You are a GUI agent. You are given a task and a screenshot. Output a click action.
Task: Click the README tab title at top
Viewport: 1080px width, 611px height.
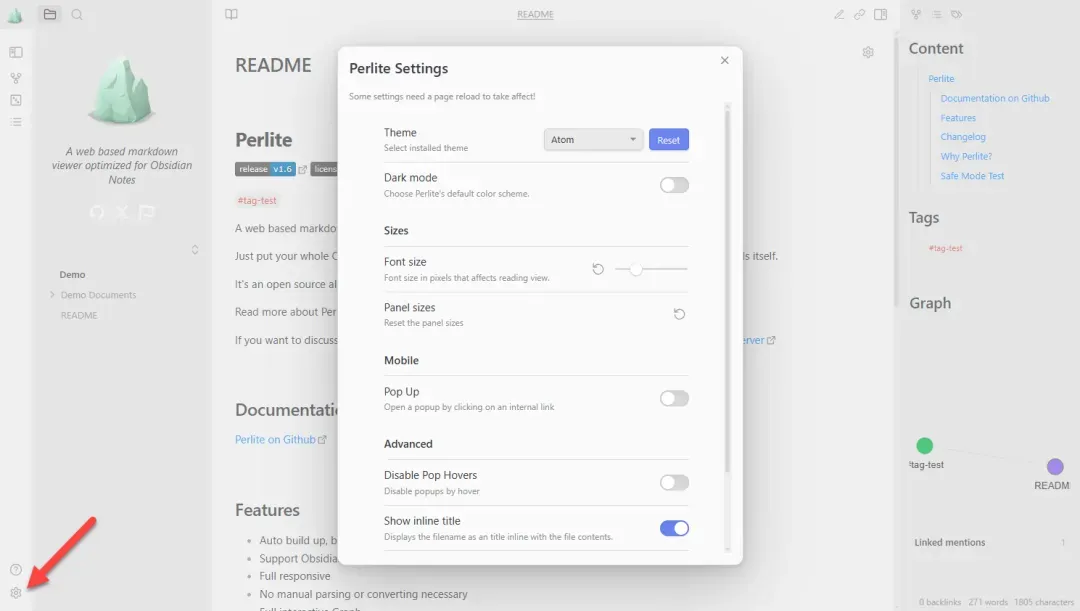point(535,14)
